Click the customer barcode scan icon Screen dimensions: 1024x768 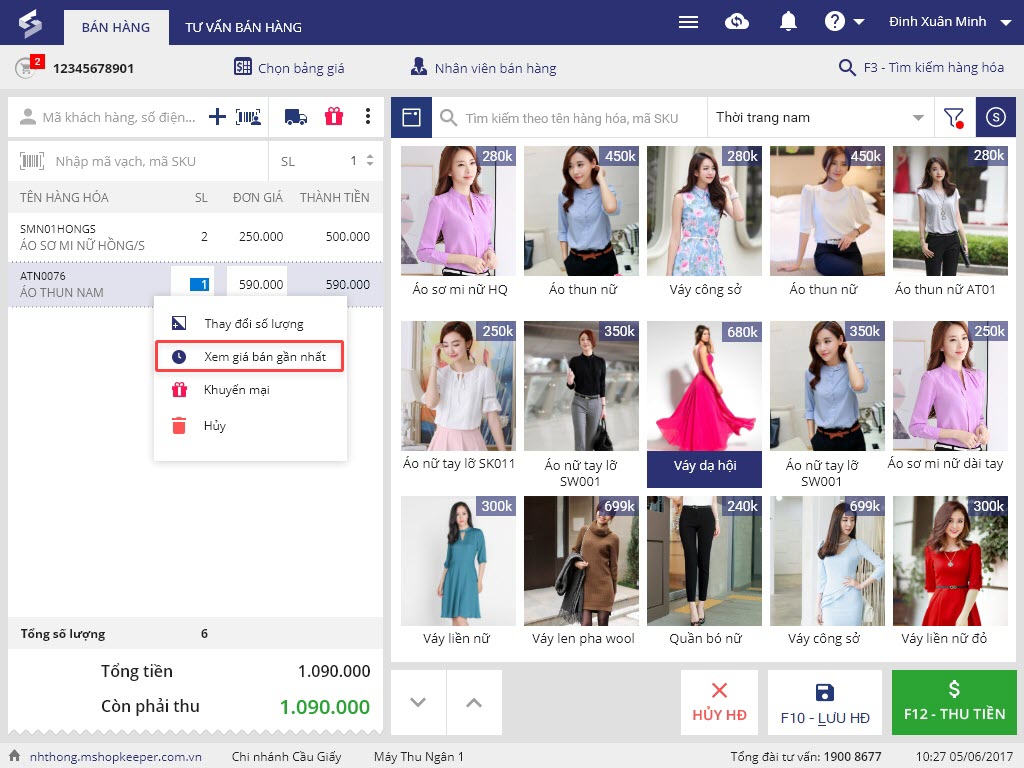249,117
